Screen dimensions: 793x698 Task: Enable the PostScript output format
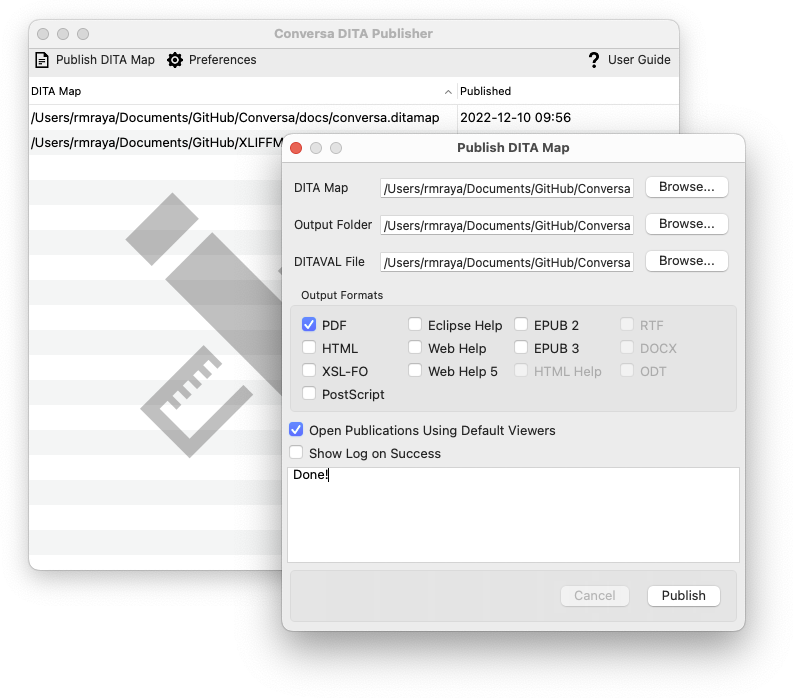[309, 394]
